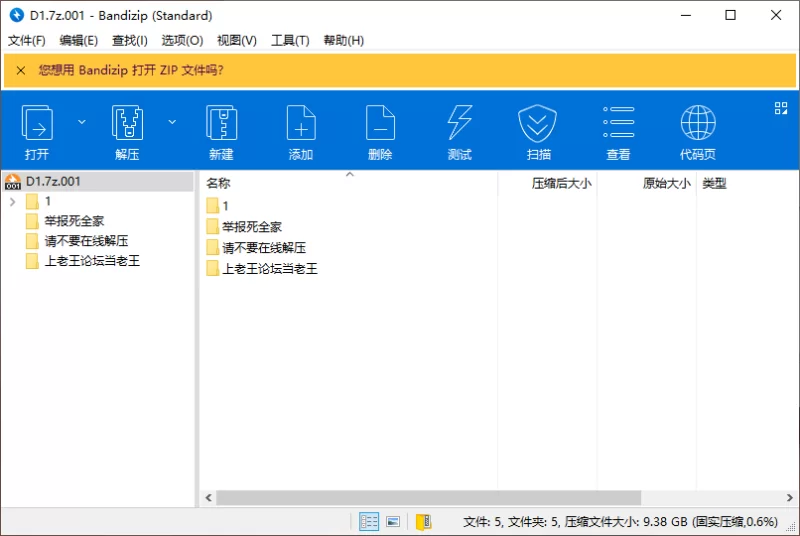Image resolution: width=800 pixels, height=536 pixels.
Task: Select 举报死全家 in the tree pane
Action: coord(65,221)
